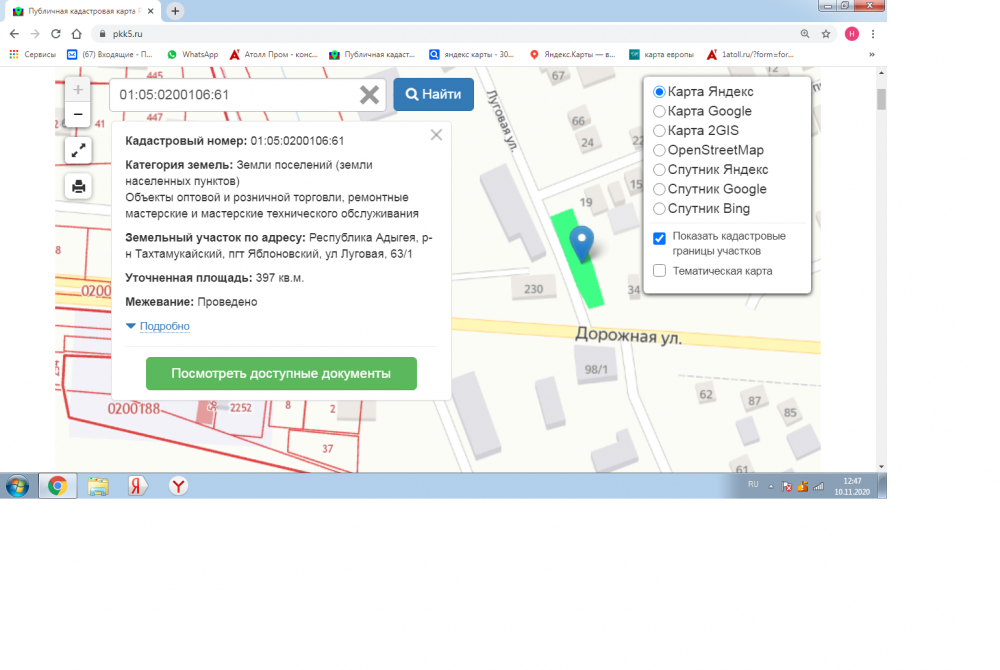Uncheck Показать кадастровые границы участков
Screen dimensions: 1000x670
coord(659,238)
